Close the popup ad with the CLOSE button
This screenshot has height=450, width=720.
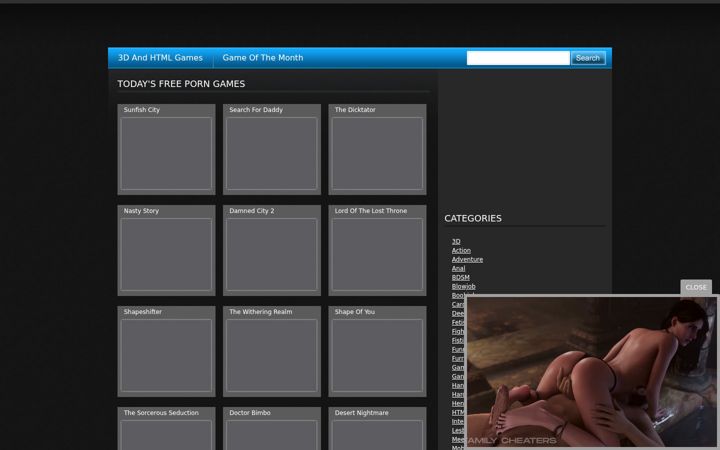tap(696, 287)
